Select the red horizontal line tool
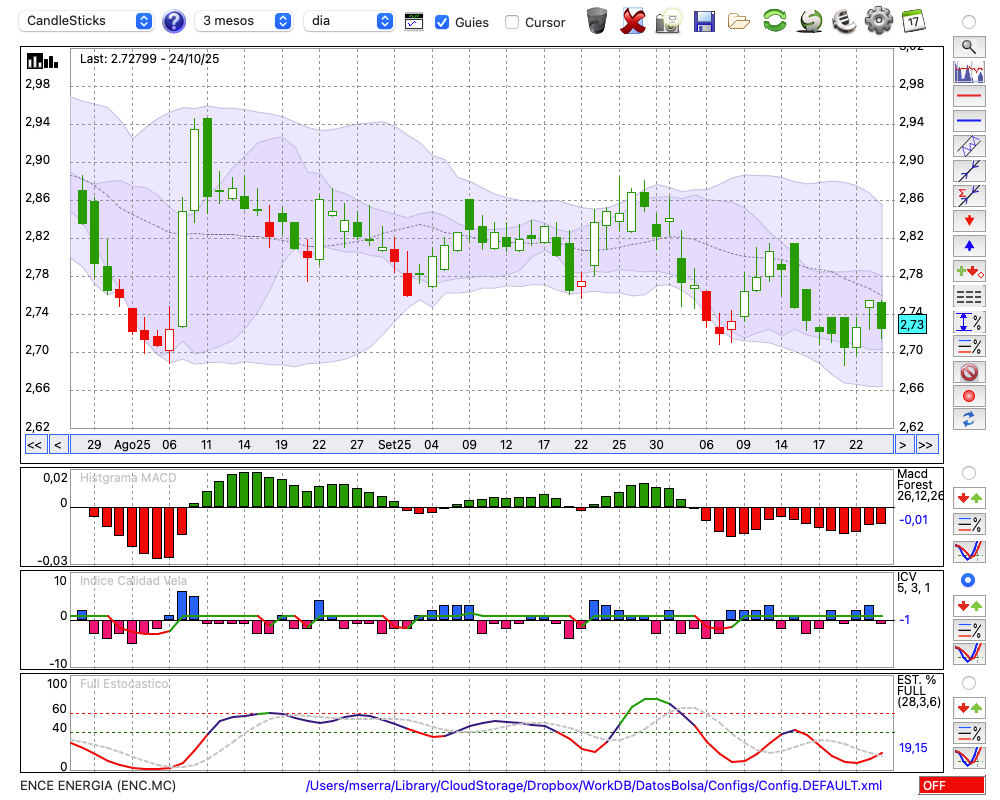Screen dimensions: 1000x800 click(968, 97)
